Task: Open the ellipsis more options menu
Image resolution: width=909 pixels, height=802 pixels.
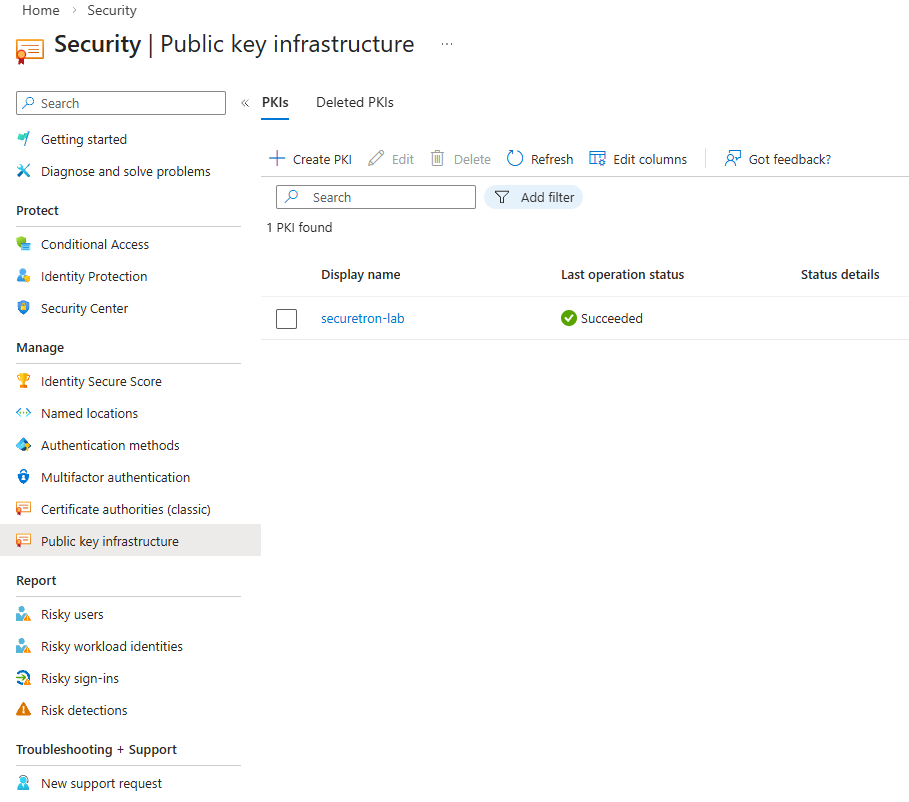Action: 446,44
